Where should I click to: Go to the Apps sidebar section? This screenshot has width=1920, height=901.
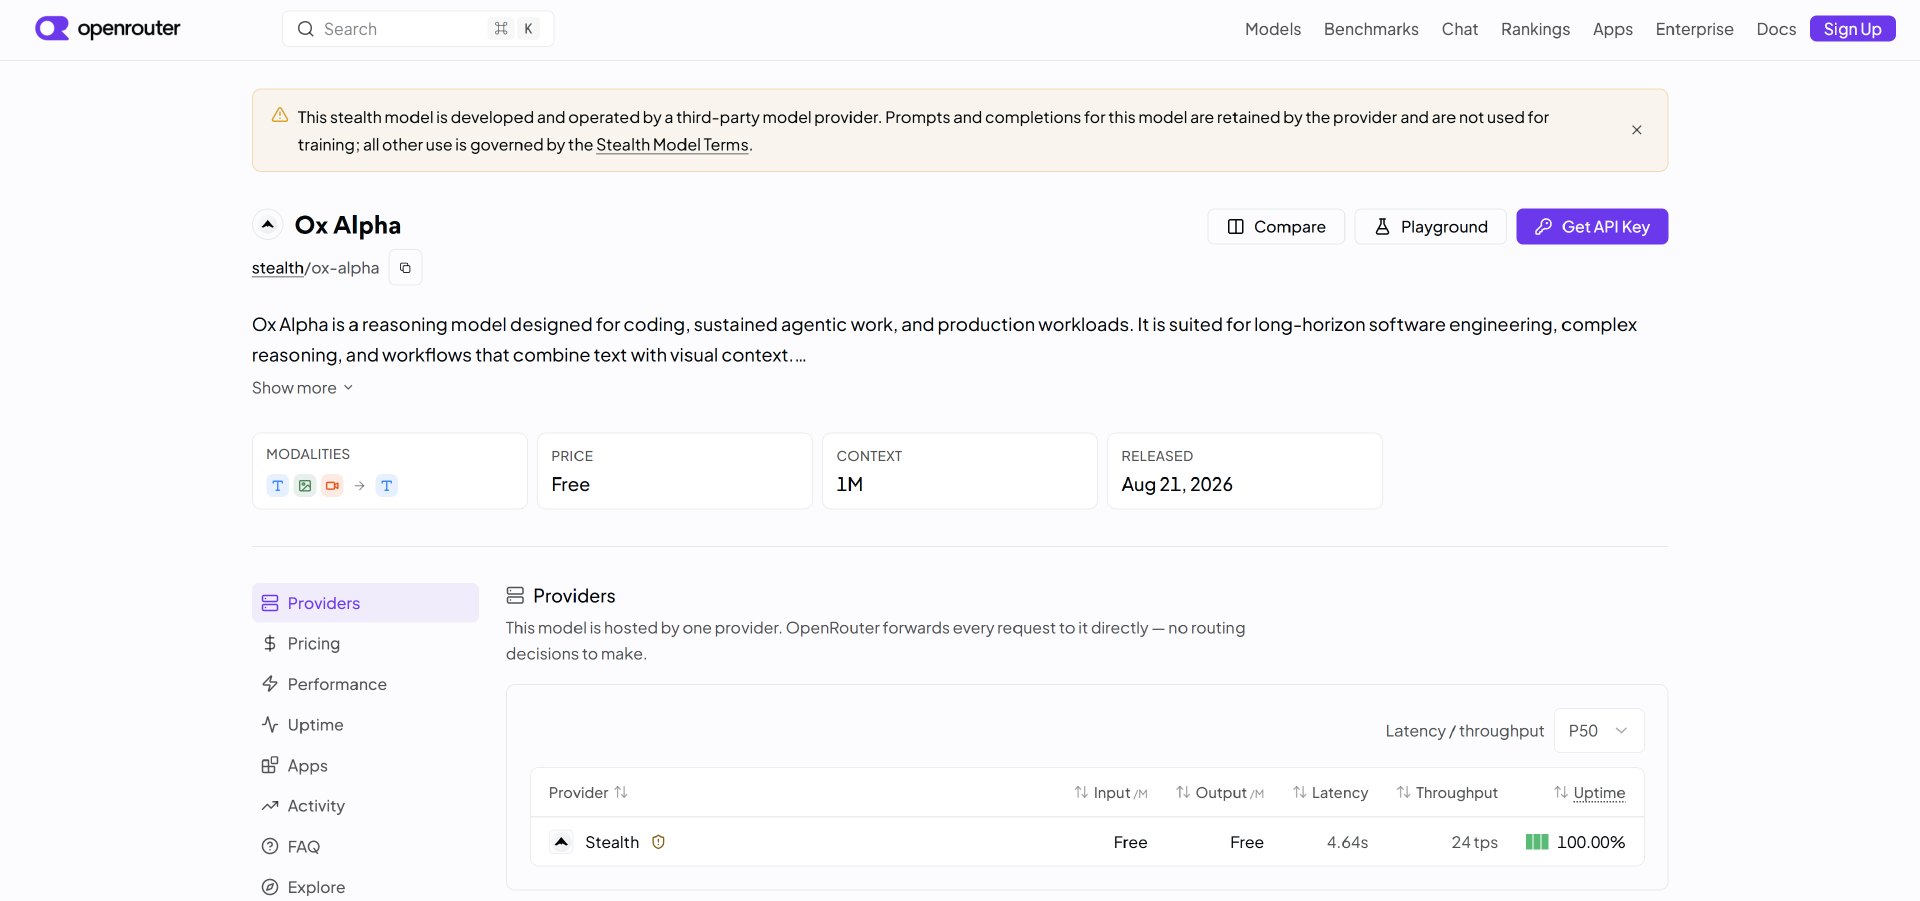[x=365, y=766]
